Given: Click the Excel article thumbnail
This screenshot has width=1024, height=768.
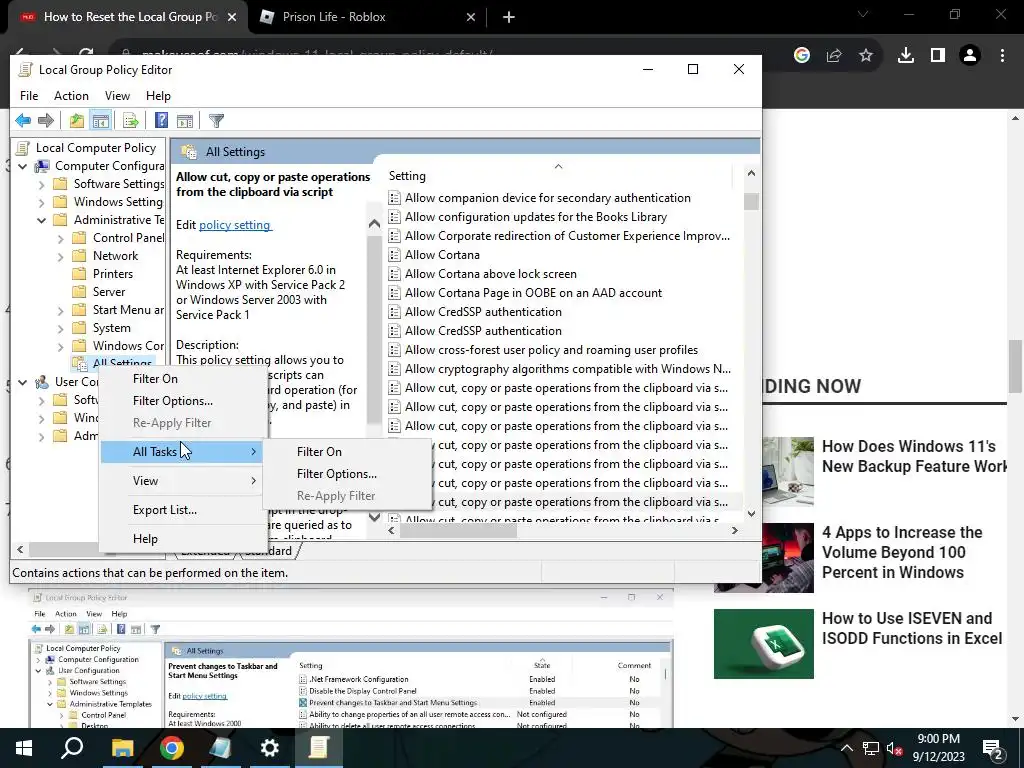Looking at the screenshot, I should pos(763,644).
